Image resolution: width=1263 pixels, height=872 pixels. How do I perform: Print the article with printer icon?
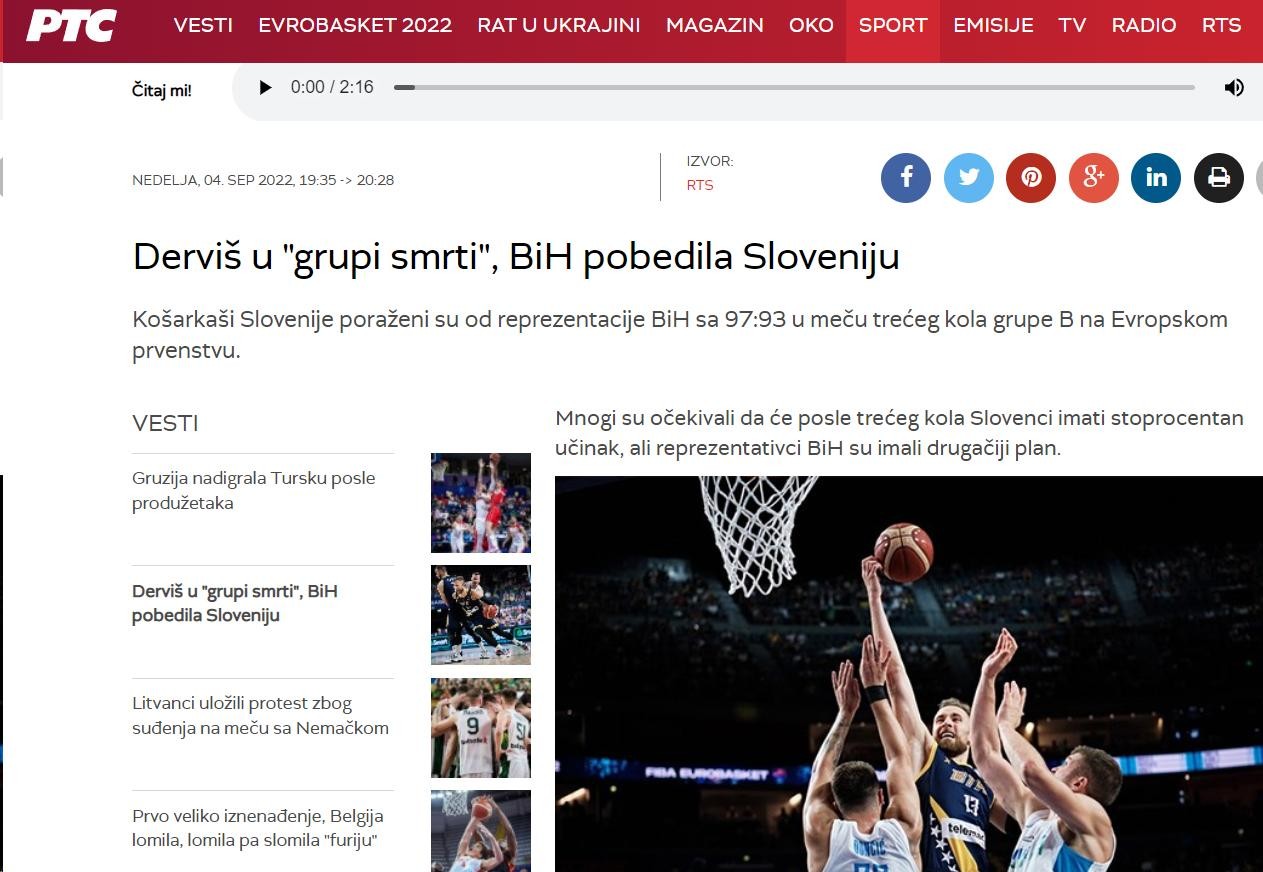(x=1219, y=178)
